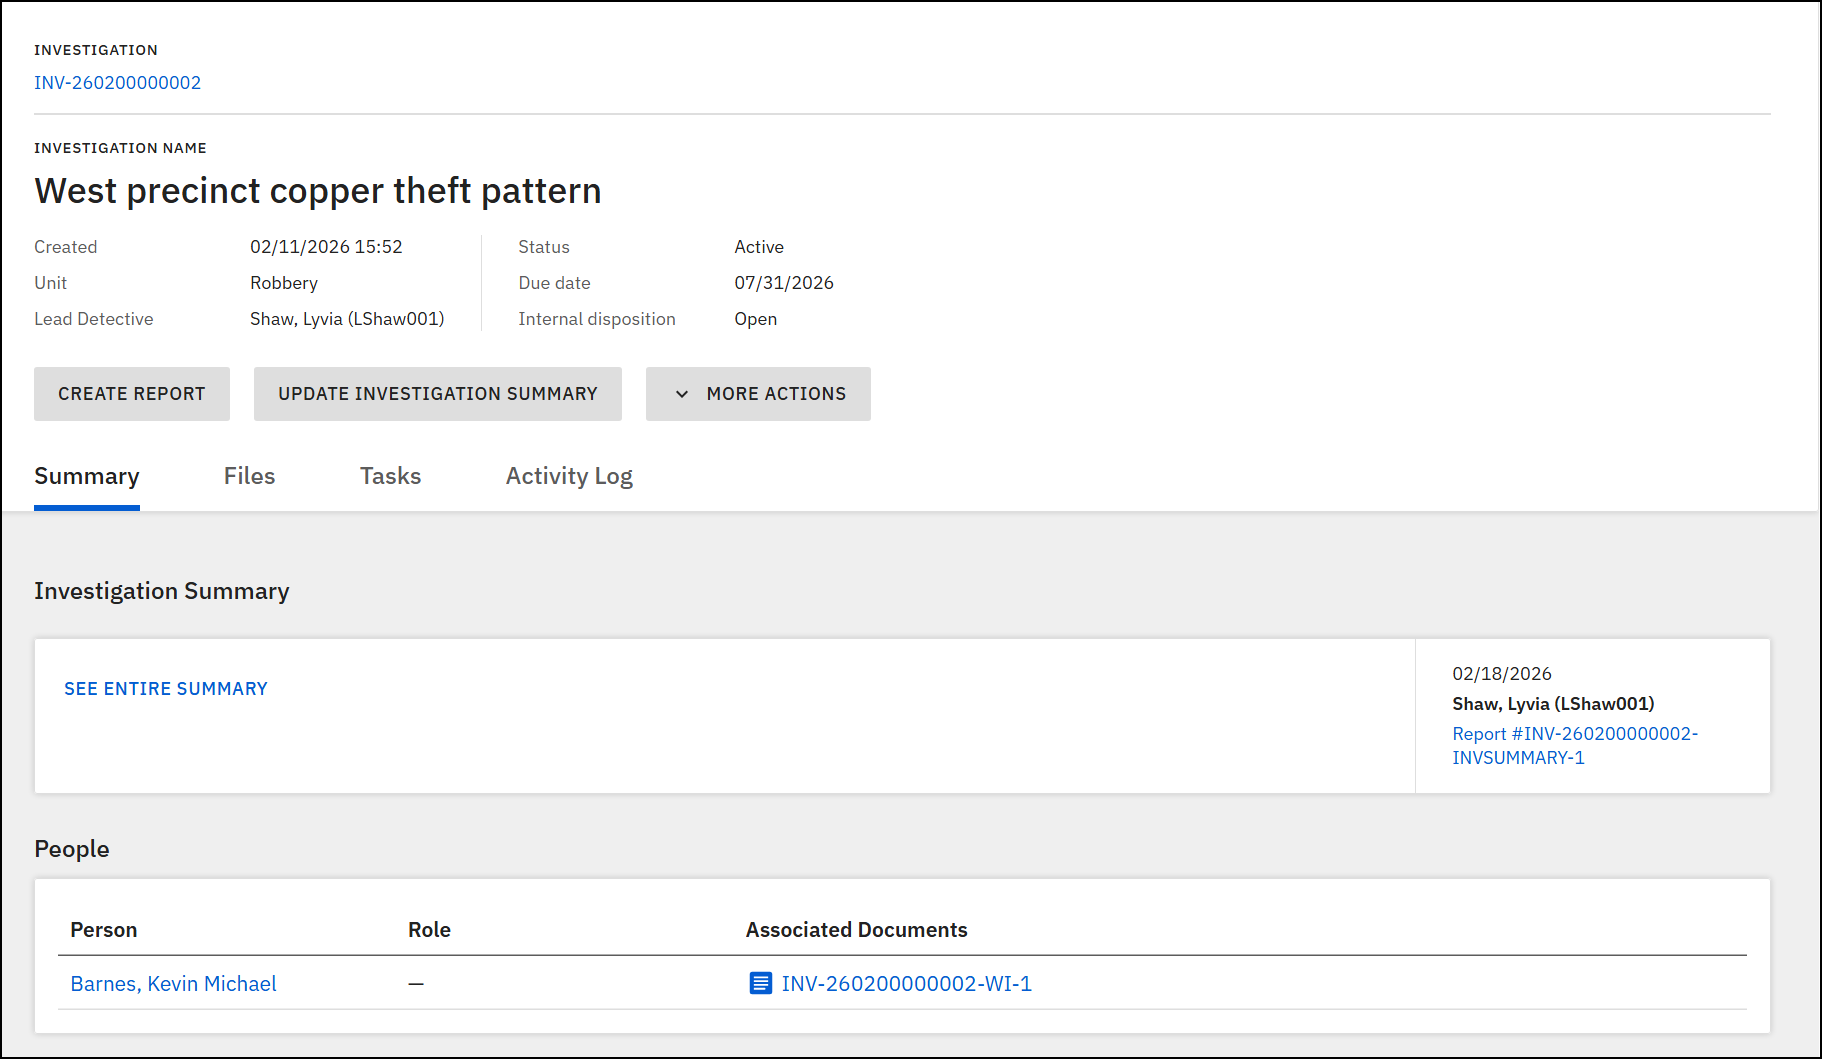1822x1059 pixels.
Task: Open Report #INV-260200000002-INVSUMMARY-1
Action: click(1575, 745)
